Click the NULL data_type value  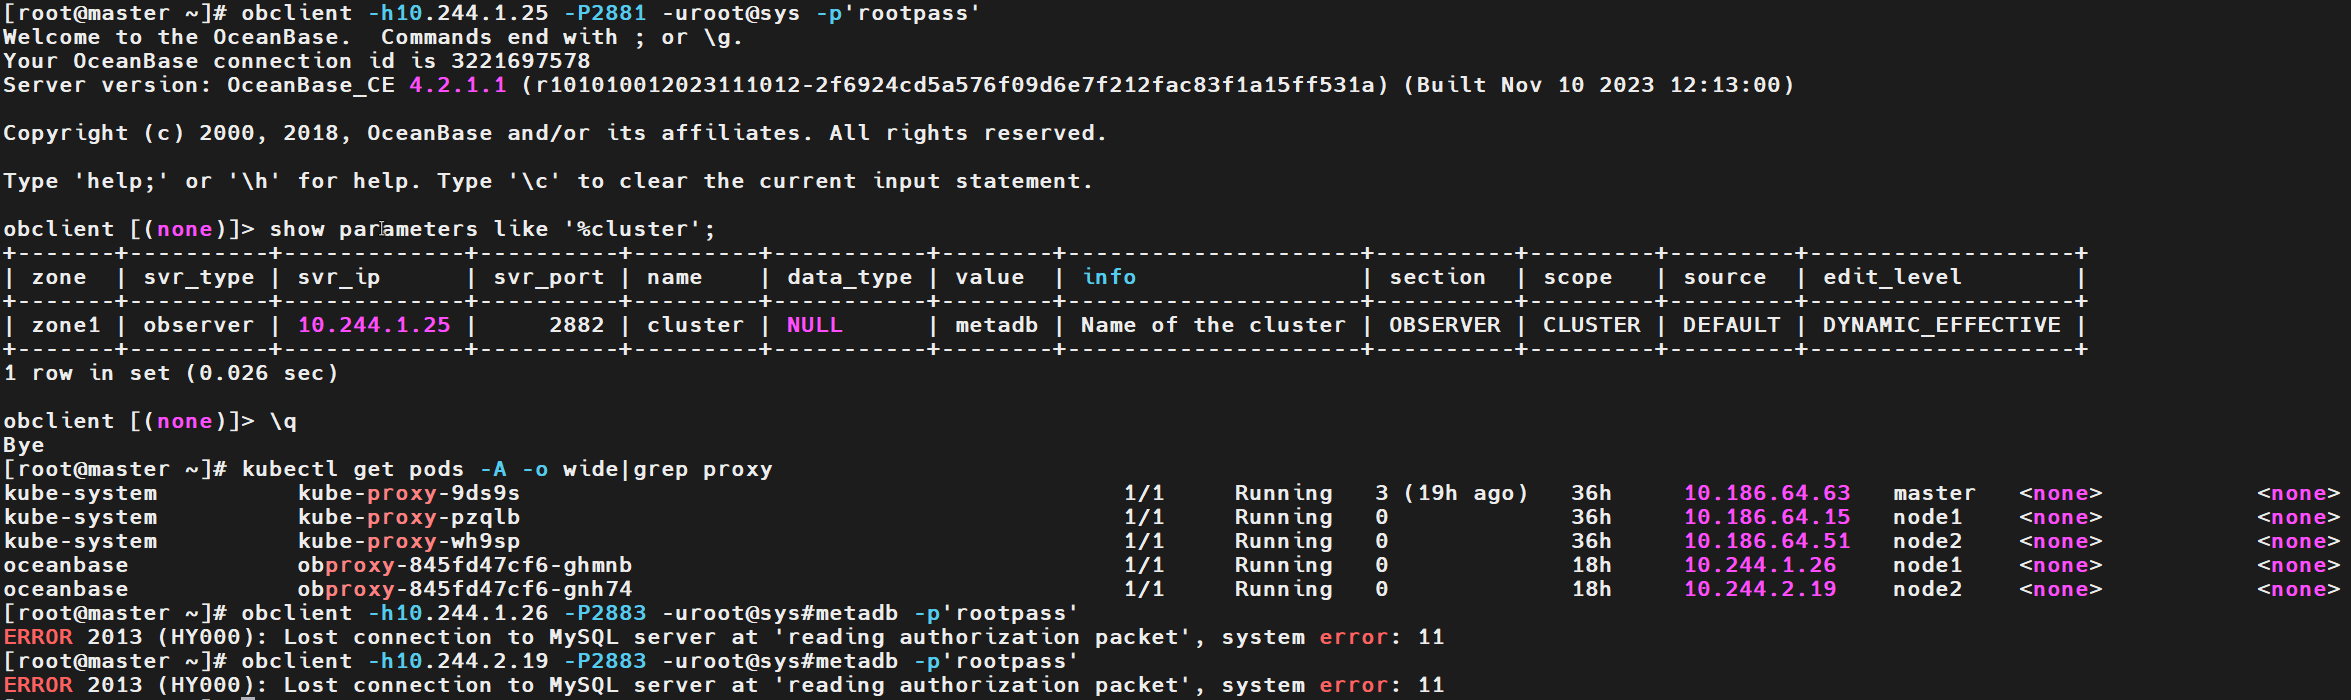coord(815,325)
